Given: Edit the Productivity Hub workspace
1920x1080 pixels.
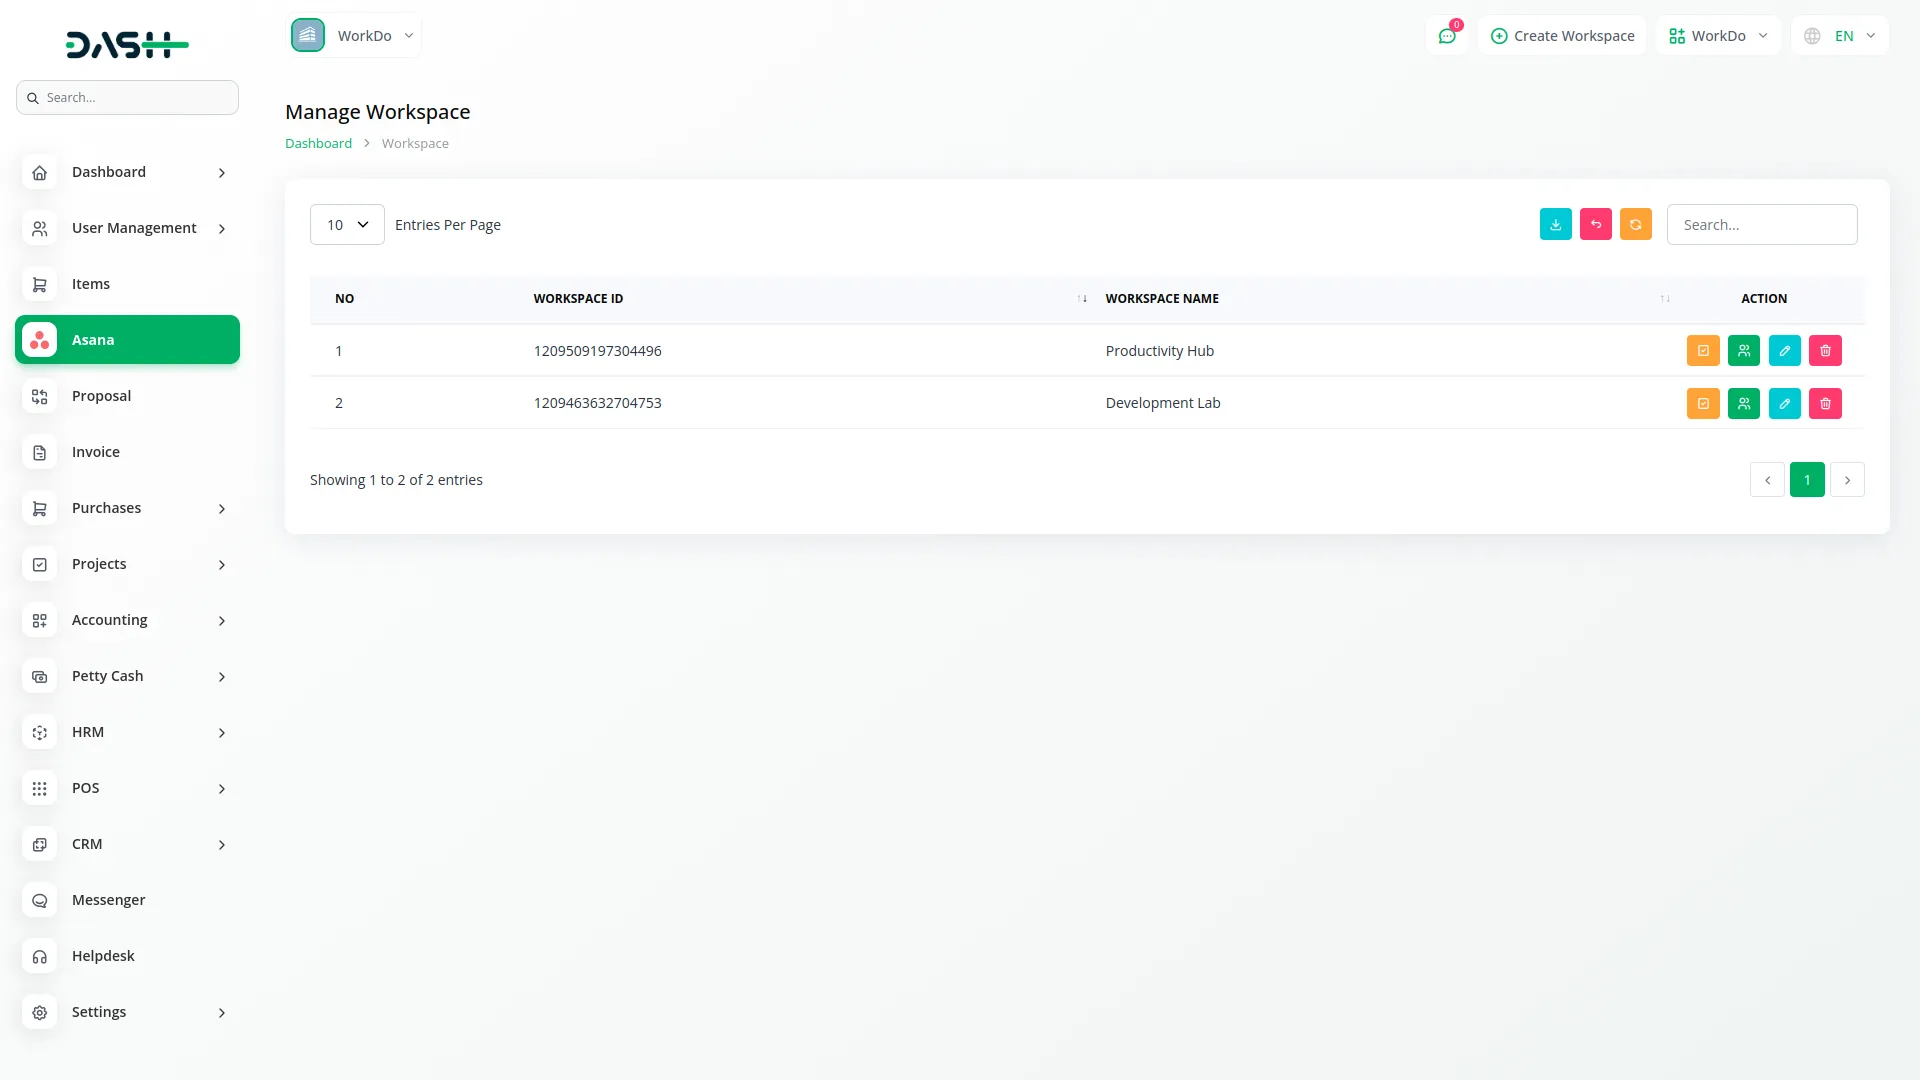Looking at the screenshot, I should point(1785,350).
